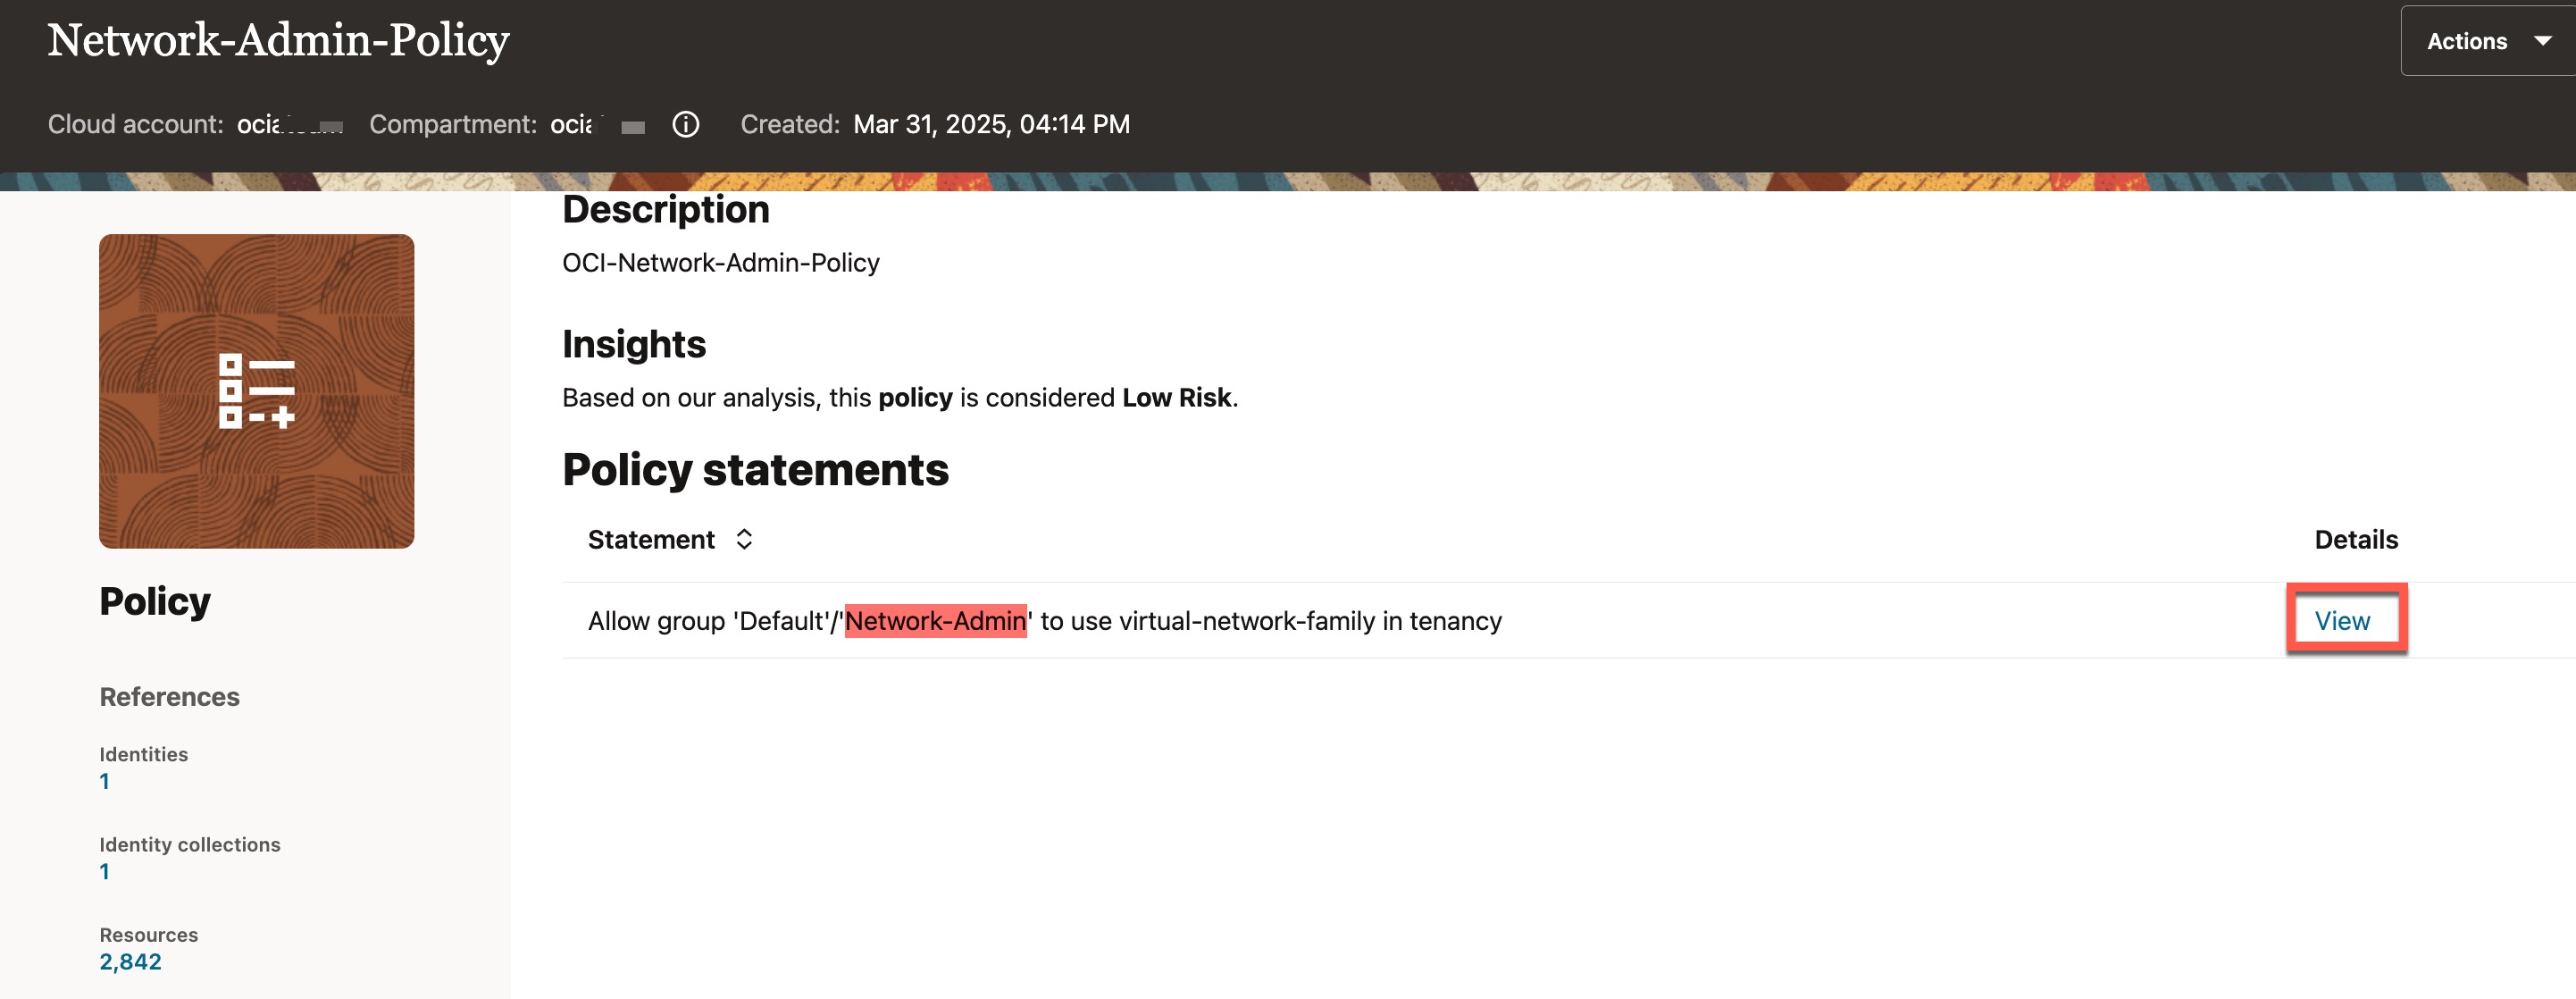The width and height of the screenshot is (2576, 999).
Task: Click the Network-Admin-Policy page title
Action: click(278, 40)
